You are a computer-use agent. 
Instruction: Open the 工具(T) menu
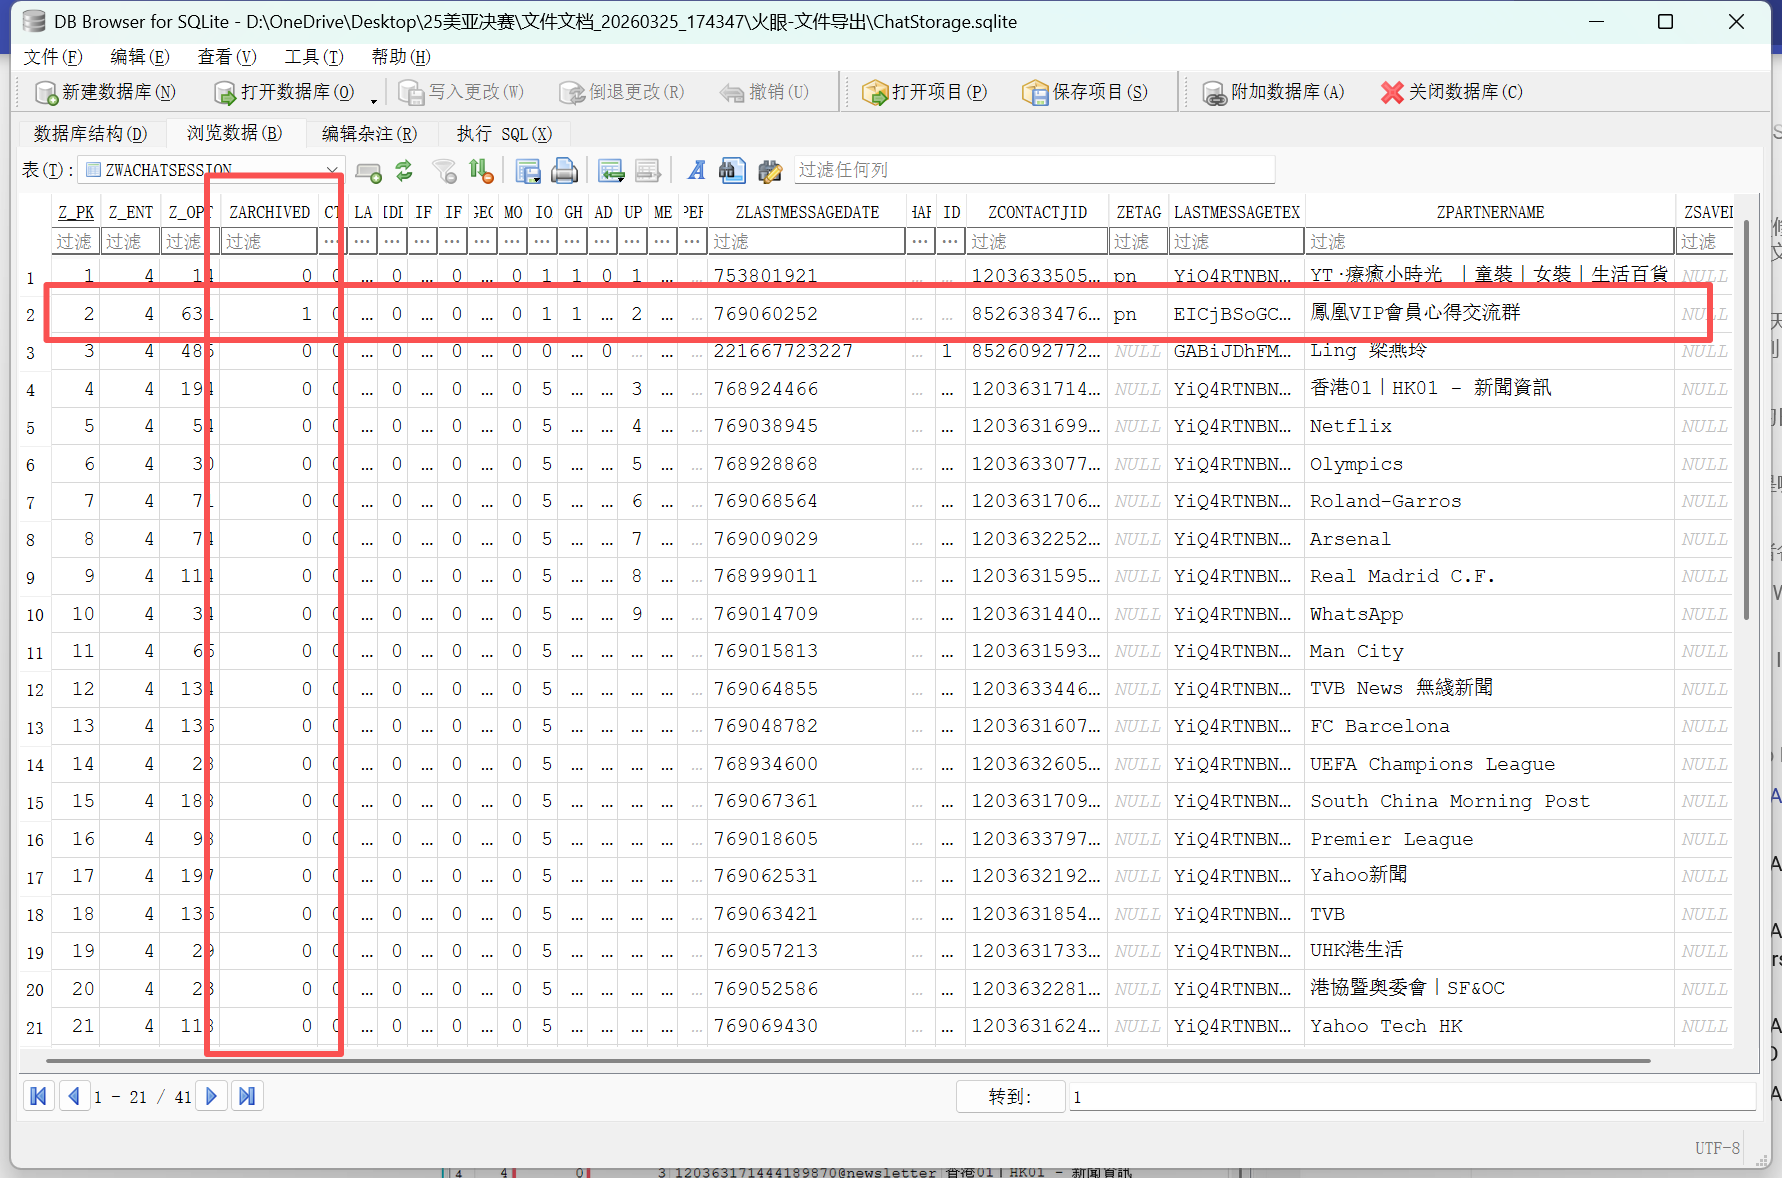(x=314, y=57)
